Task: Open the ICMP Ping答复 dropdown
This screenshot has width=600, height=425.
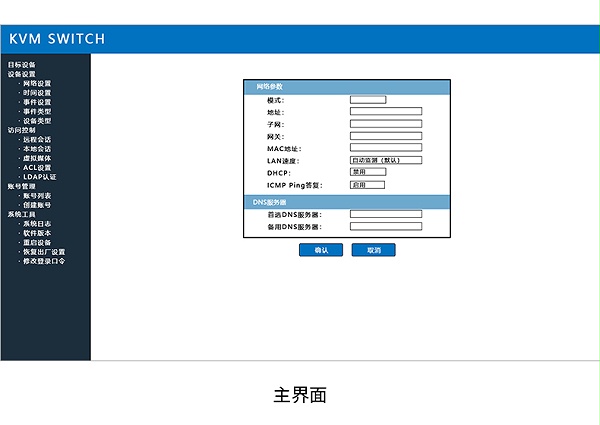Action: 367,185
